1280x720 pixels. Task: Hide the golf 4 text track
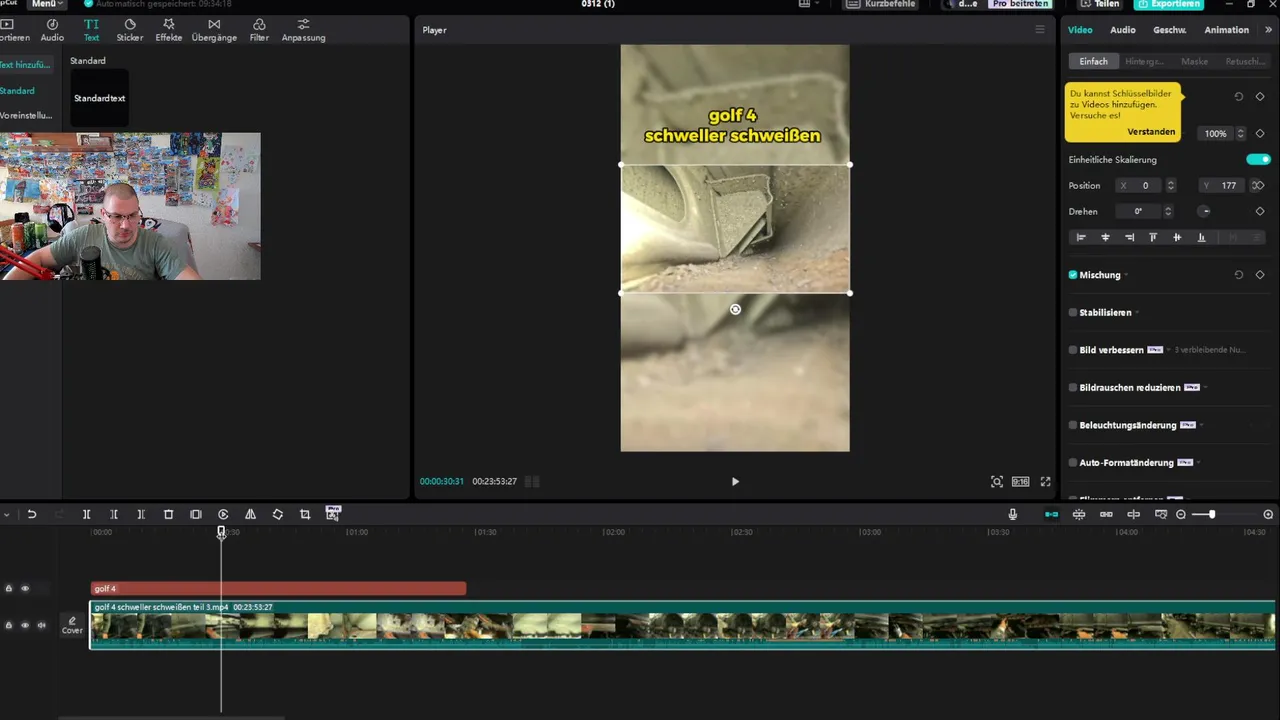(25, 589)
